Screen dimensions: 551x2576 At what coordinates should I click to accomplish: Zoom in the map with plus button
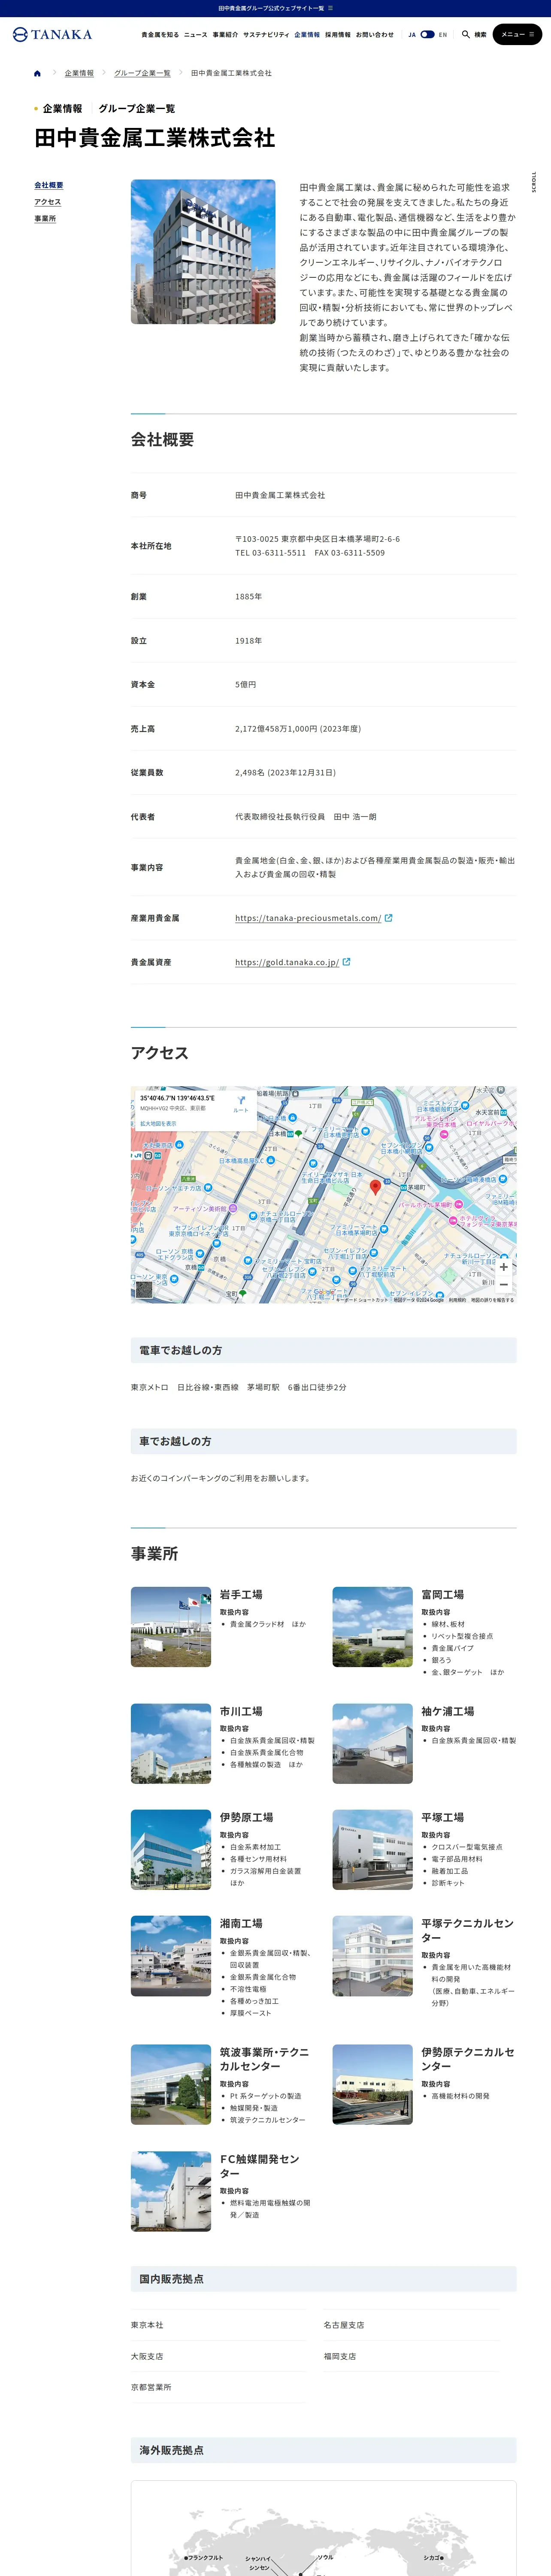tap(503, 1266)
